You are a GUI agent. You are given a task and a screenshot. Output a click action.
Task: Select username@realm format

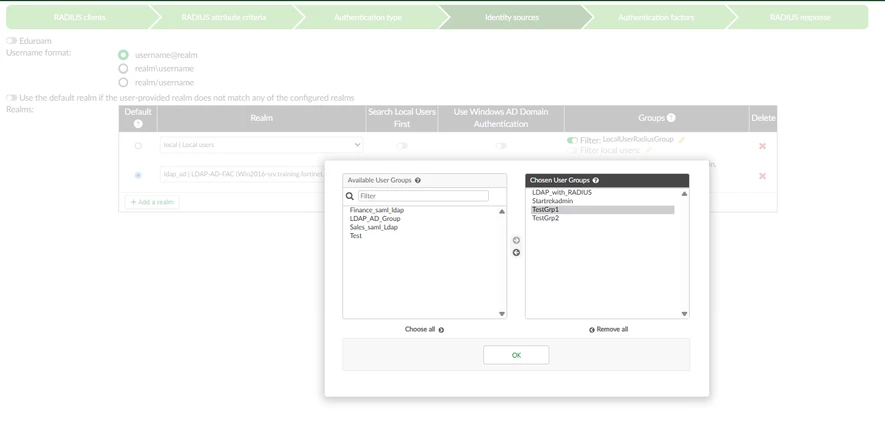click(123, 55)
